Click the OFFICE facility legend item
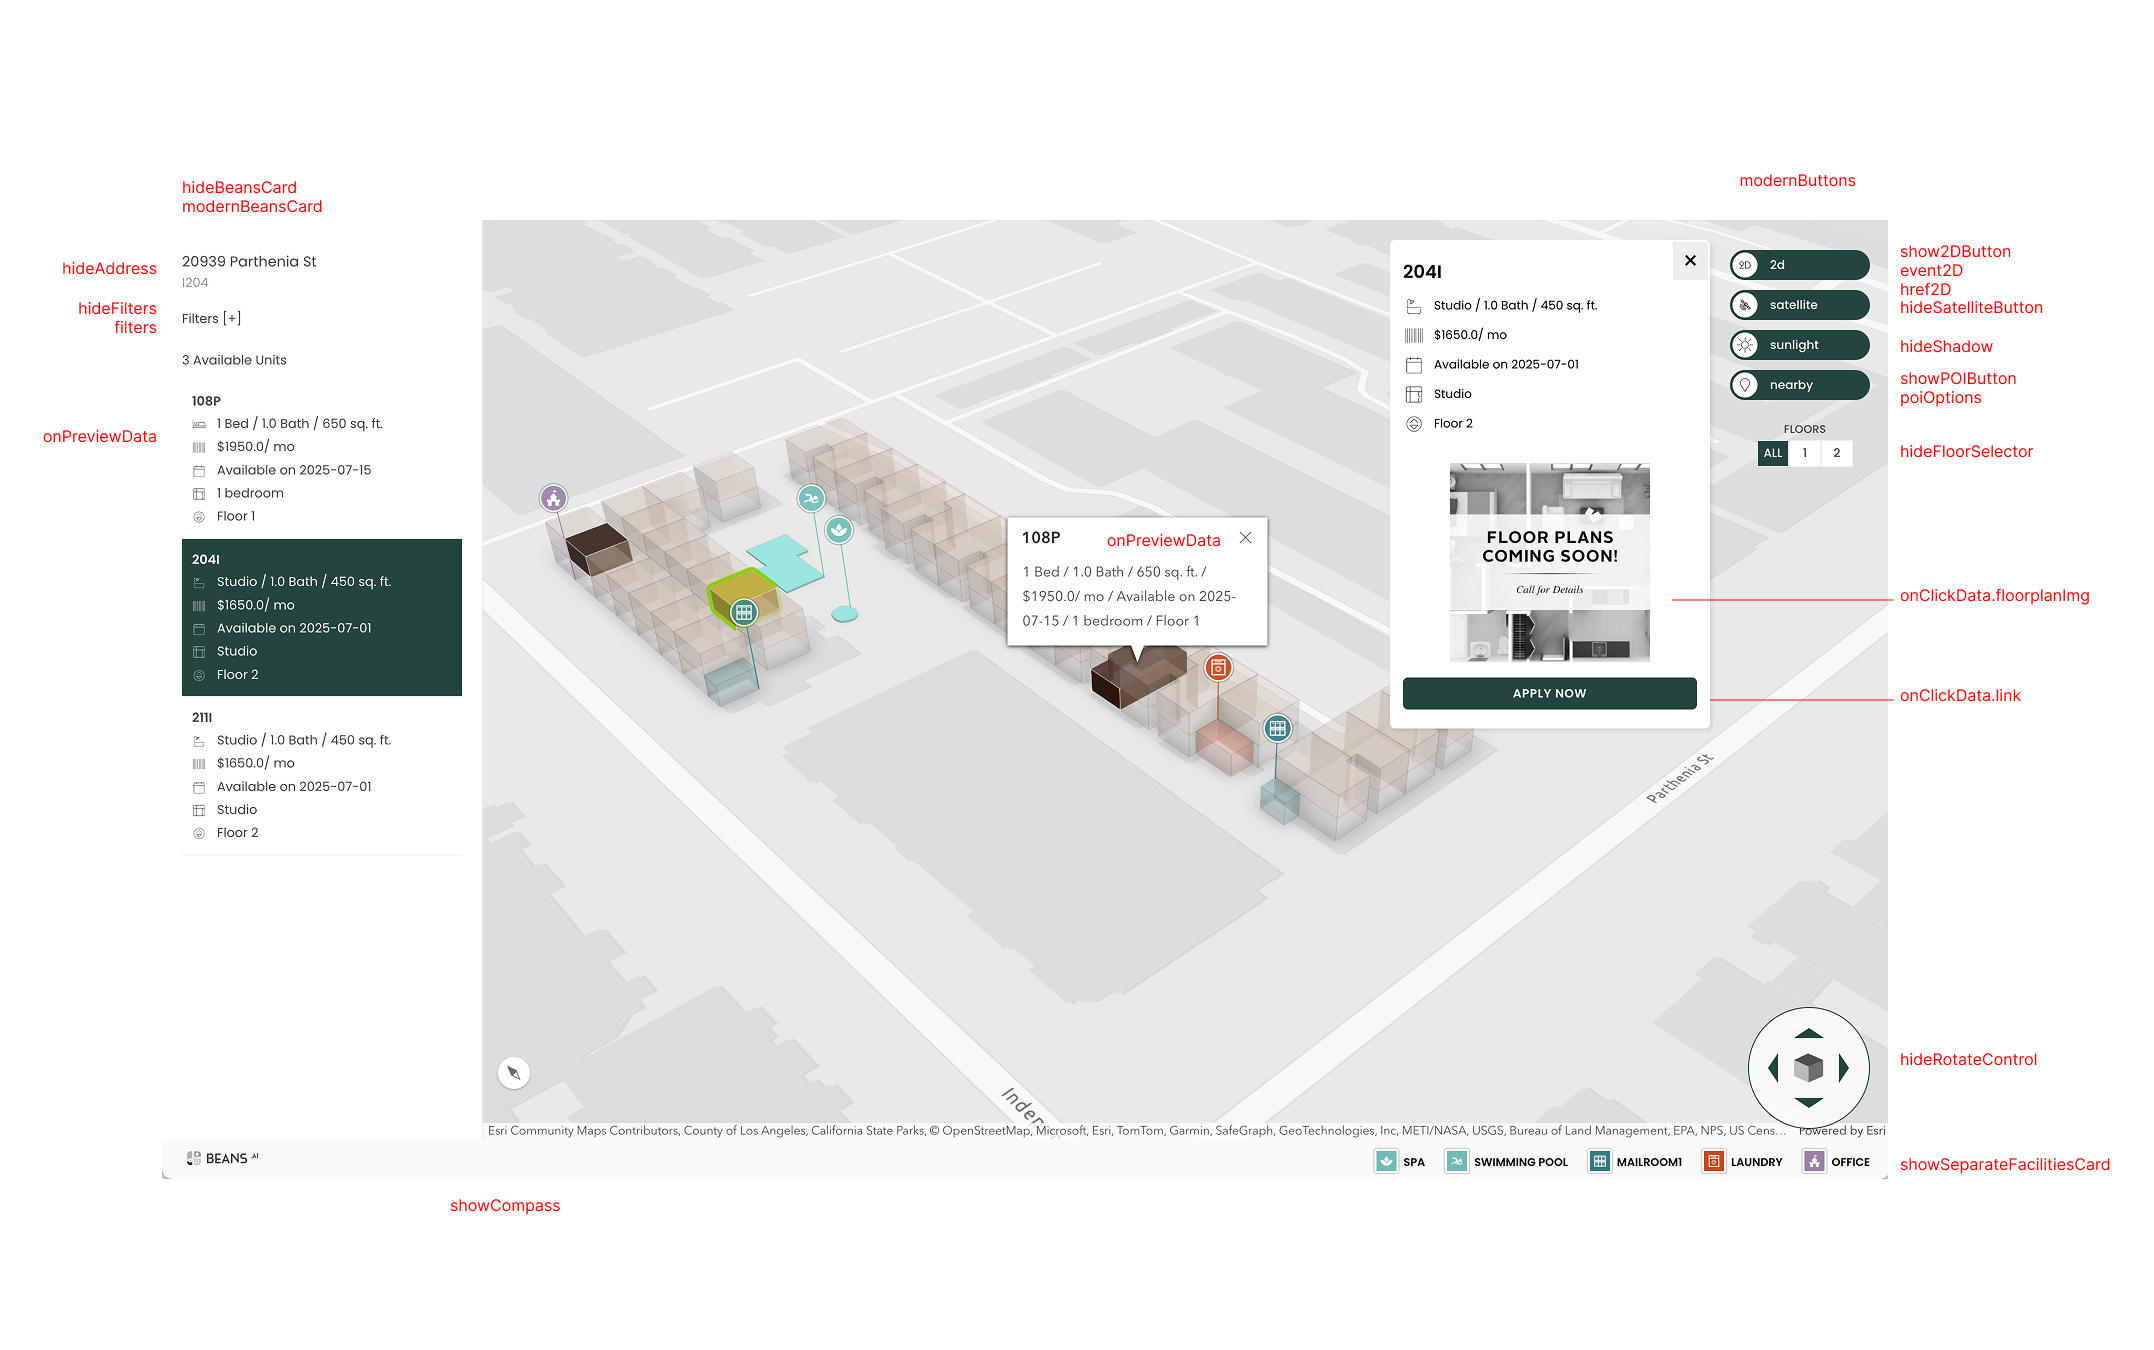The width and height of the screenshot is (2154, 1350). click(x=1837, y=1162)
